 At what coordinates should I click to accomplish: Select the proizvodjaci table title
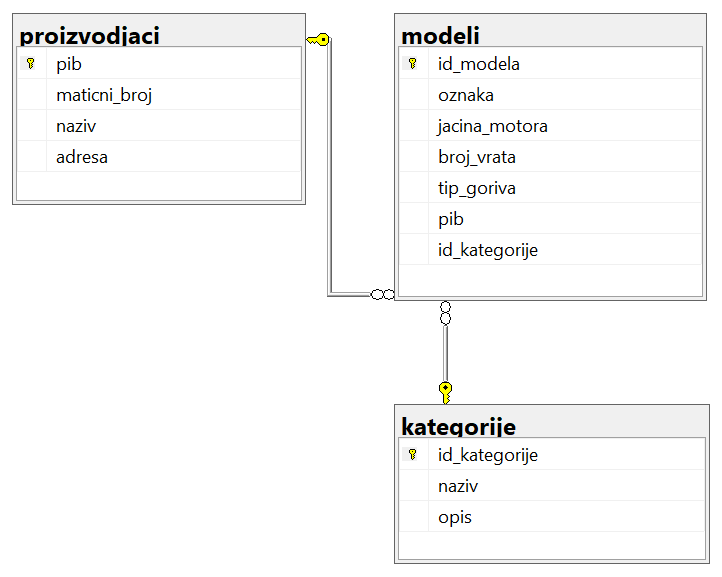pyautogui.click(x=90, y=36)
